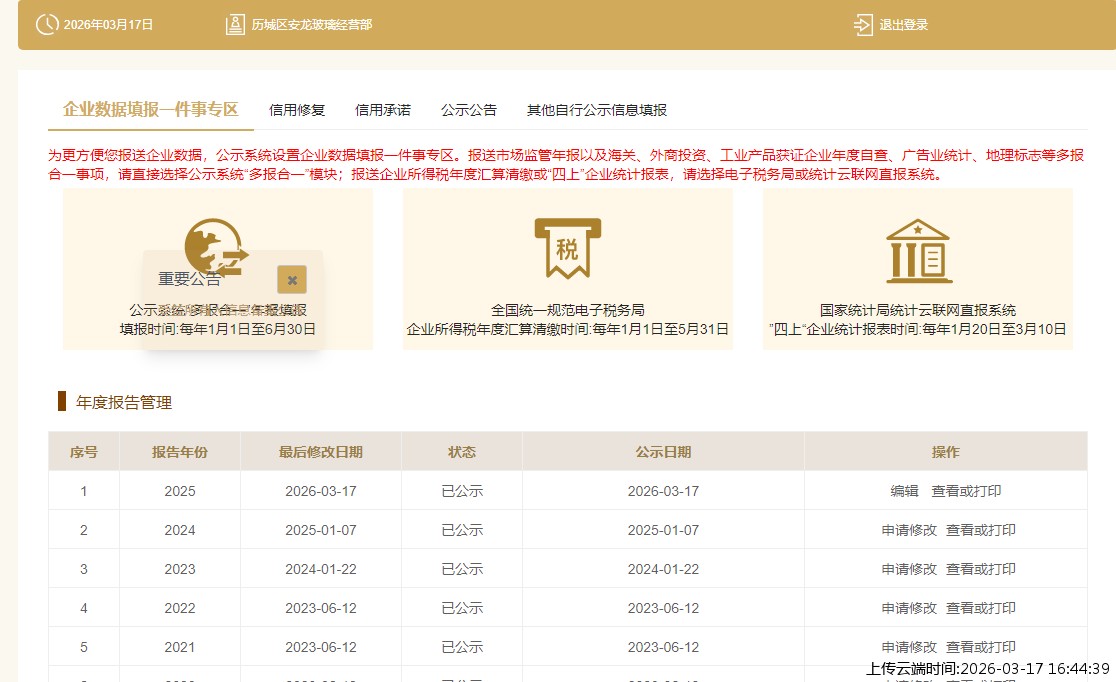Screen dimensions: 1116x682
Task: Select the enterprise badge icon next to 历城区安龙玻璃经营部
Action: (233, 24)
